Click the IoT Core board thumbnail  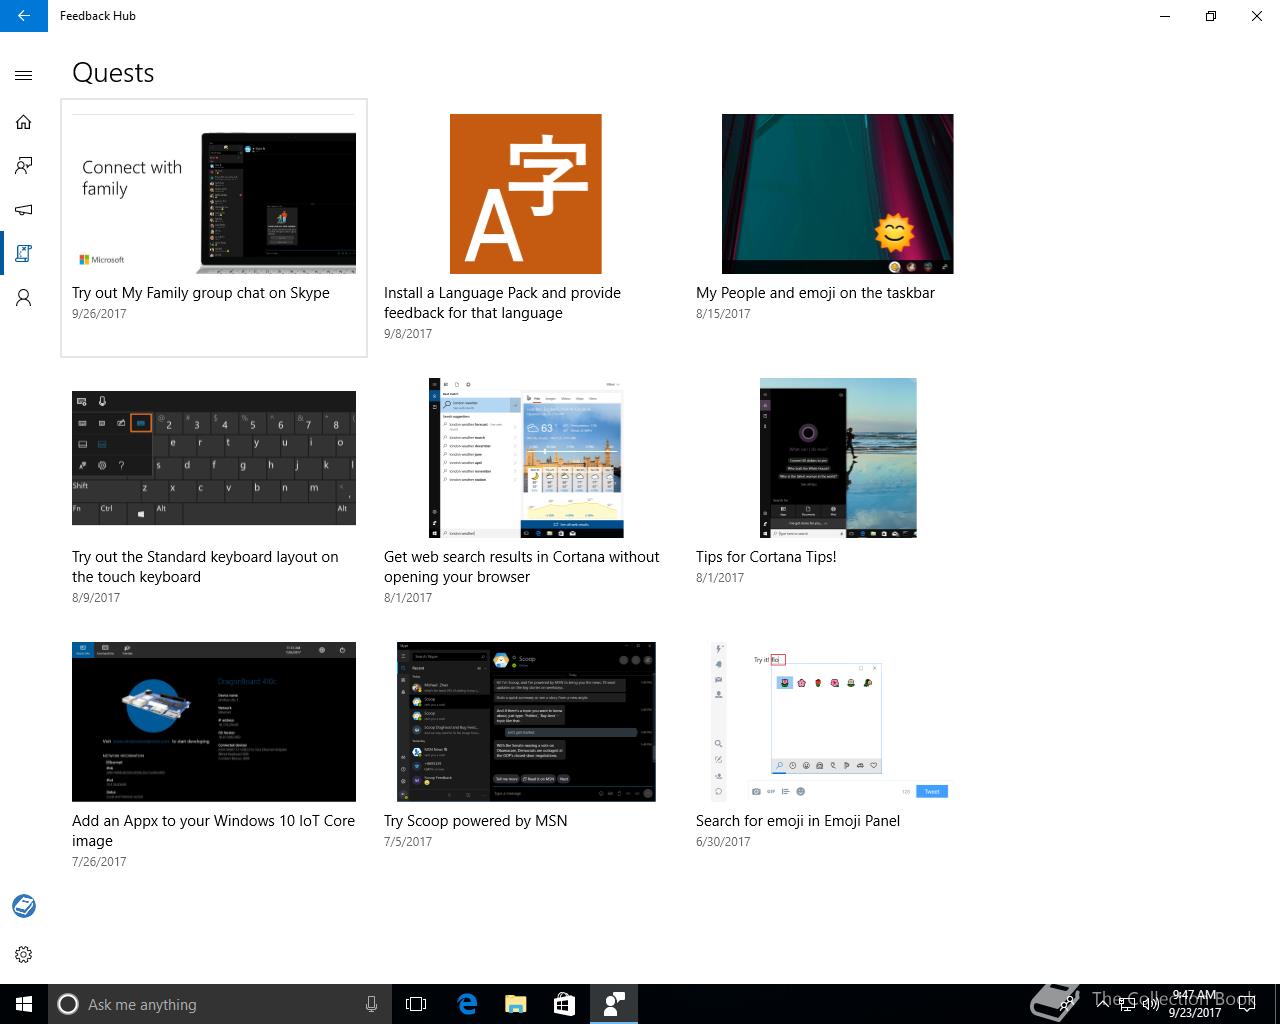pos(214,722)
